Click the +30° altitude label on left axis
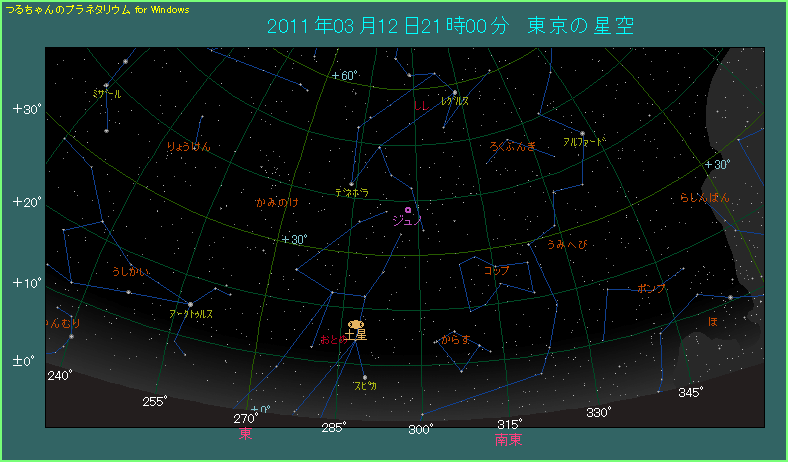 (25, 109)
